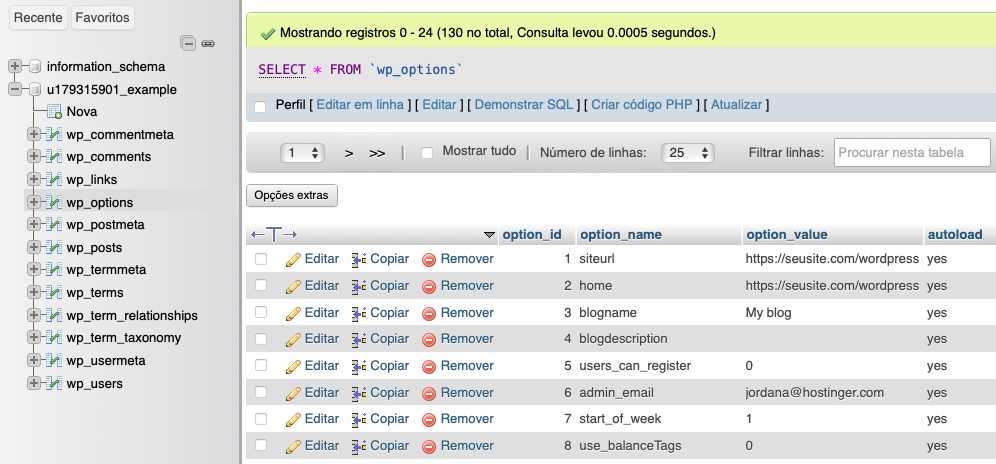Expand the wp_options table node
The image size is (996, 464).
[34, 203]
